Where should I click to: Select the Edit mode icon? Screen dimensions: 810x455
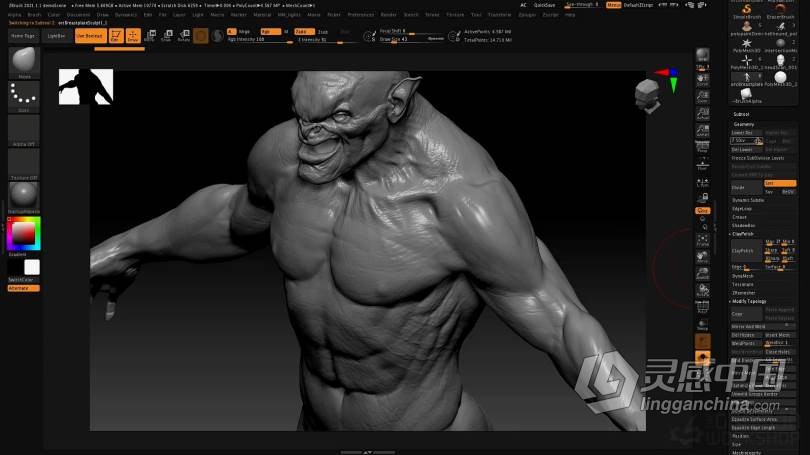116,36
